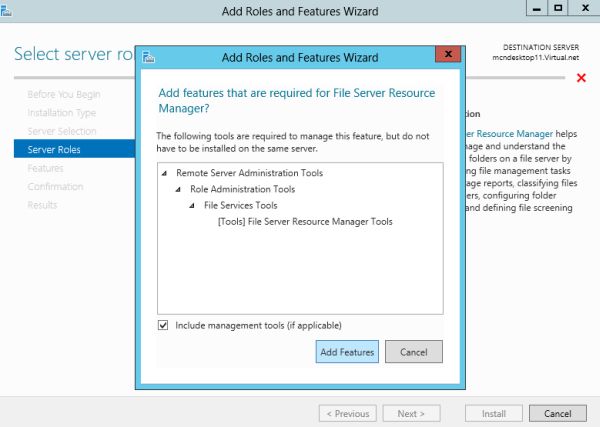Collapse Remote Server Administration Tools node

pyautogui.click(x=164, y=173)
